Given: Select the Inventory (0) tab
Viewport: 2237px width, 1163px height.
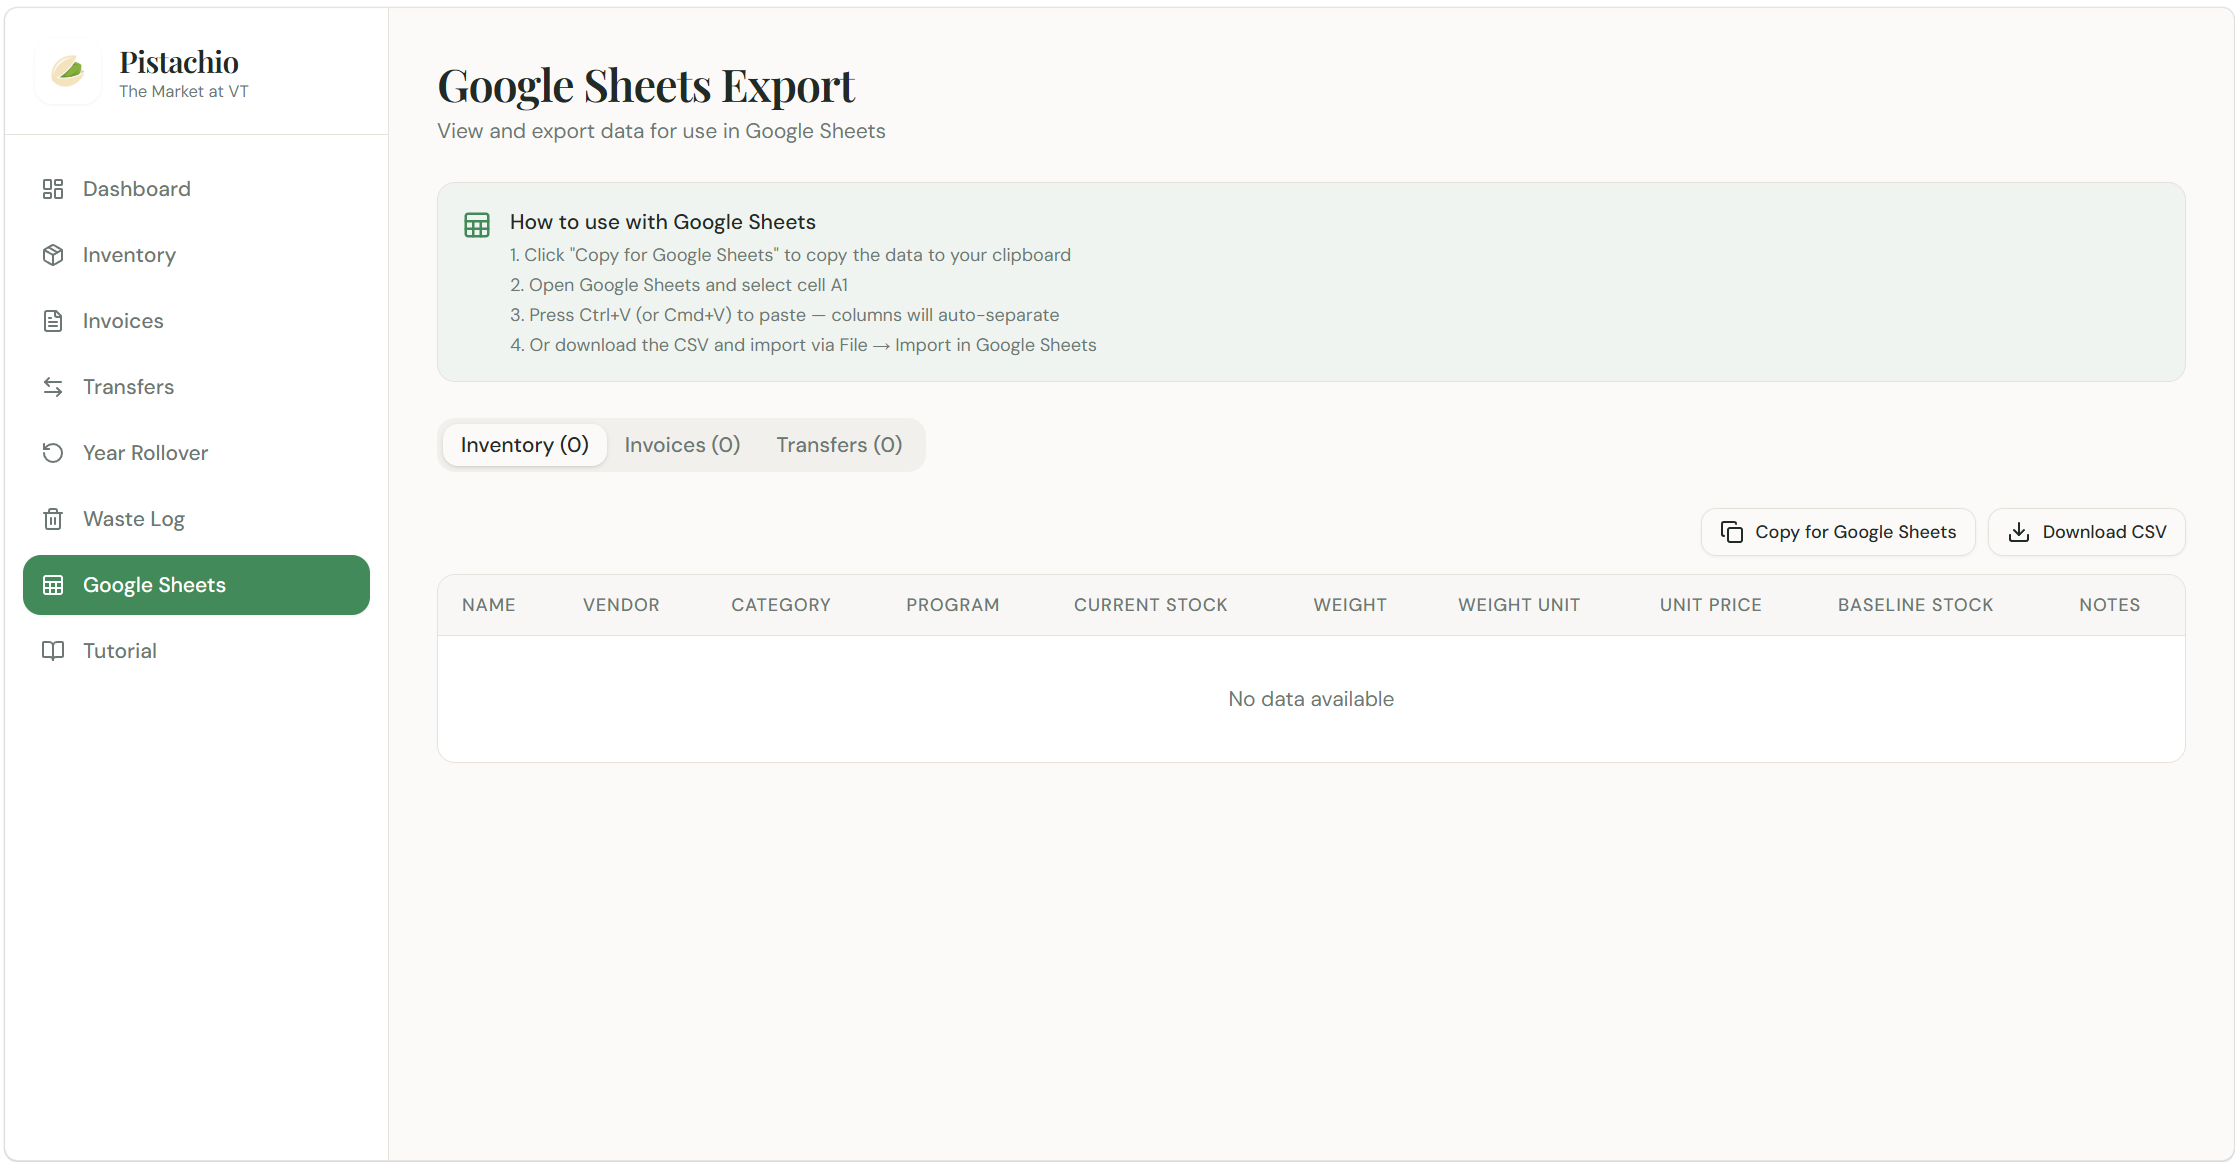Looking at the screenshot, I should click(x=524, y=445).
